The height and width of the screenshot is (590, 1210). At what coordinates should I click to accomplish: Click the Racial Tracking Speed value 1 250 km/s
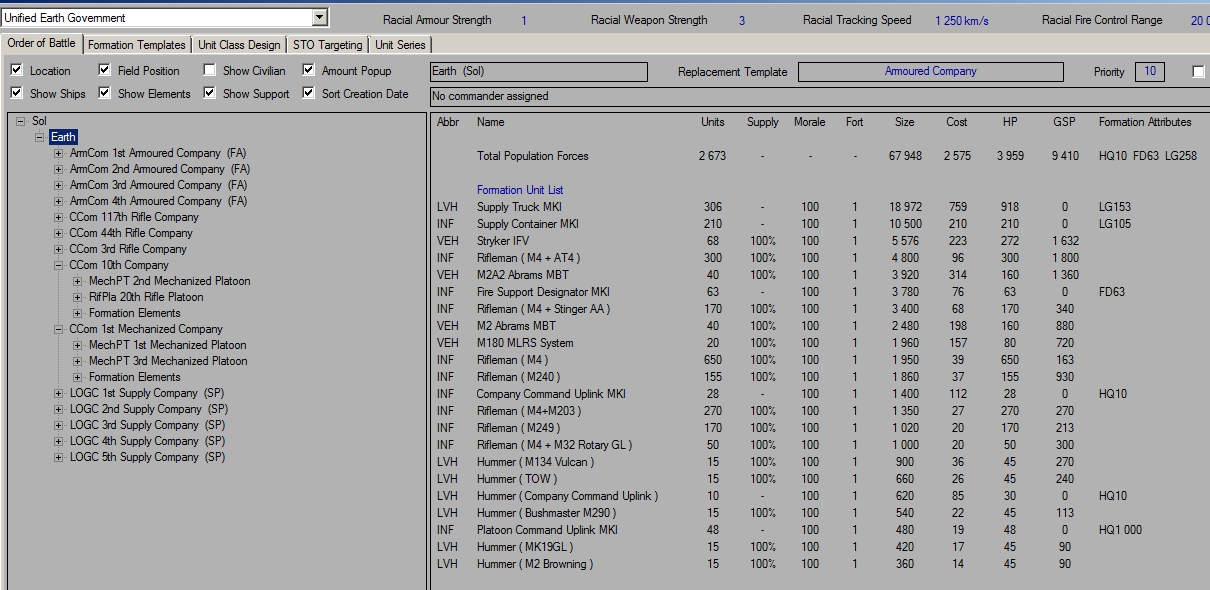point(962,21)
